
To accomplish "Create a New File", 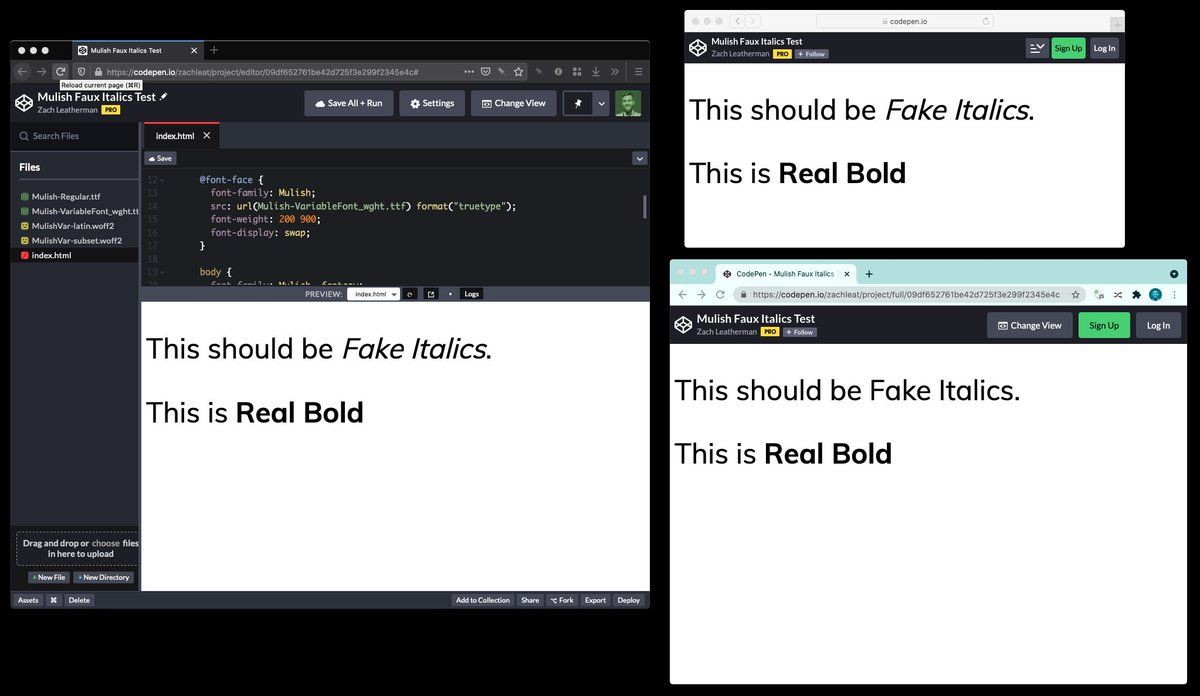I will click(48, 577).
